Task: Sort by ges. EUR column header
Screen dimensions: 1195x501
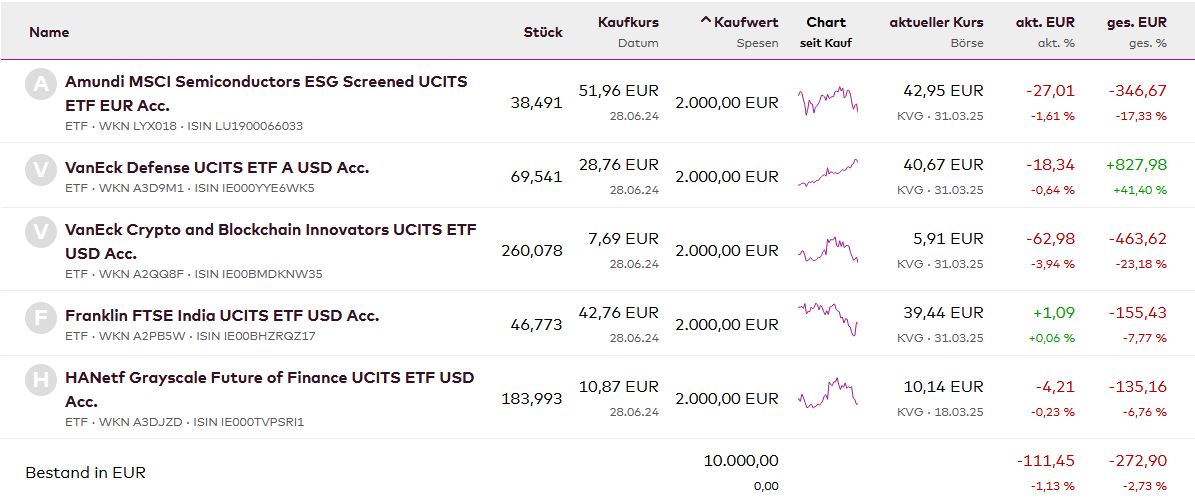Action: pos(1136,22)
